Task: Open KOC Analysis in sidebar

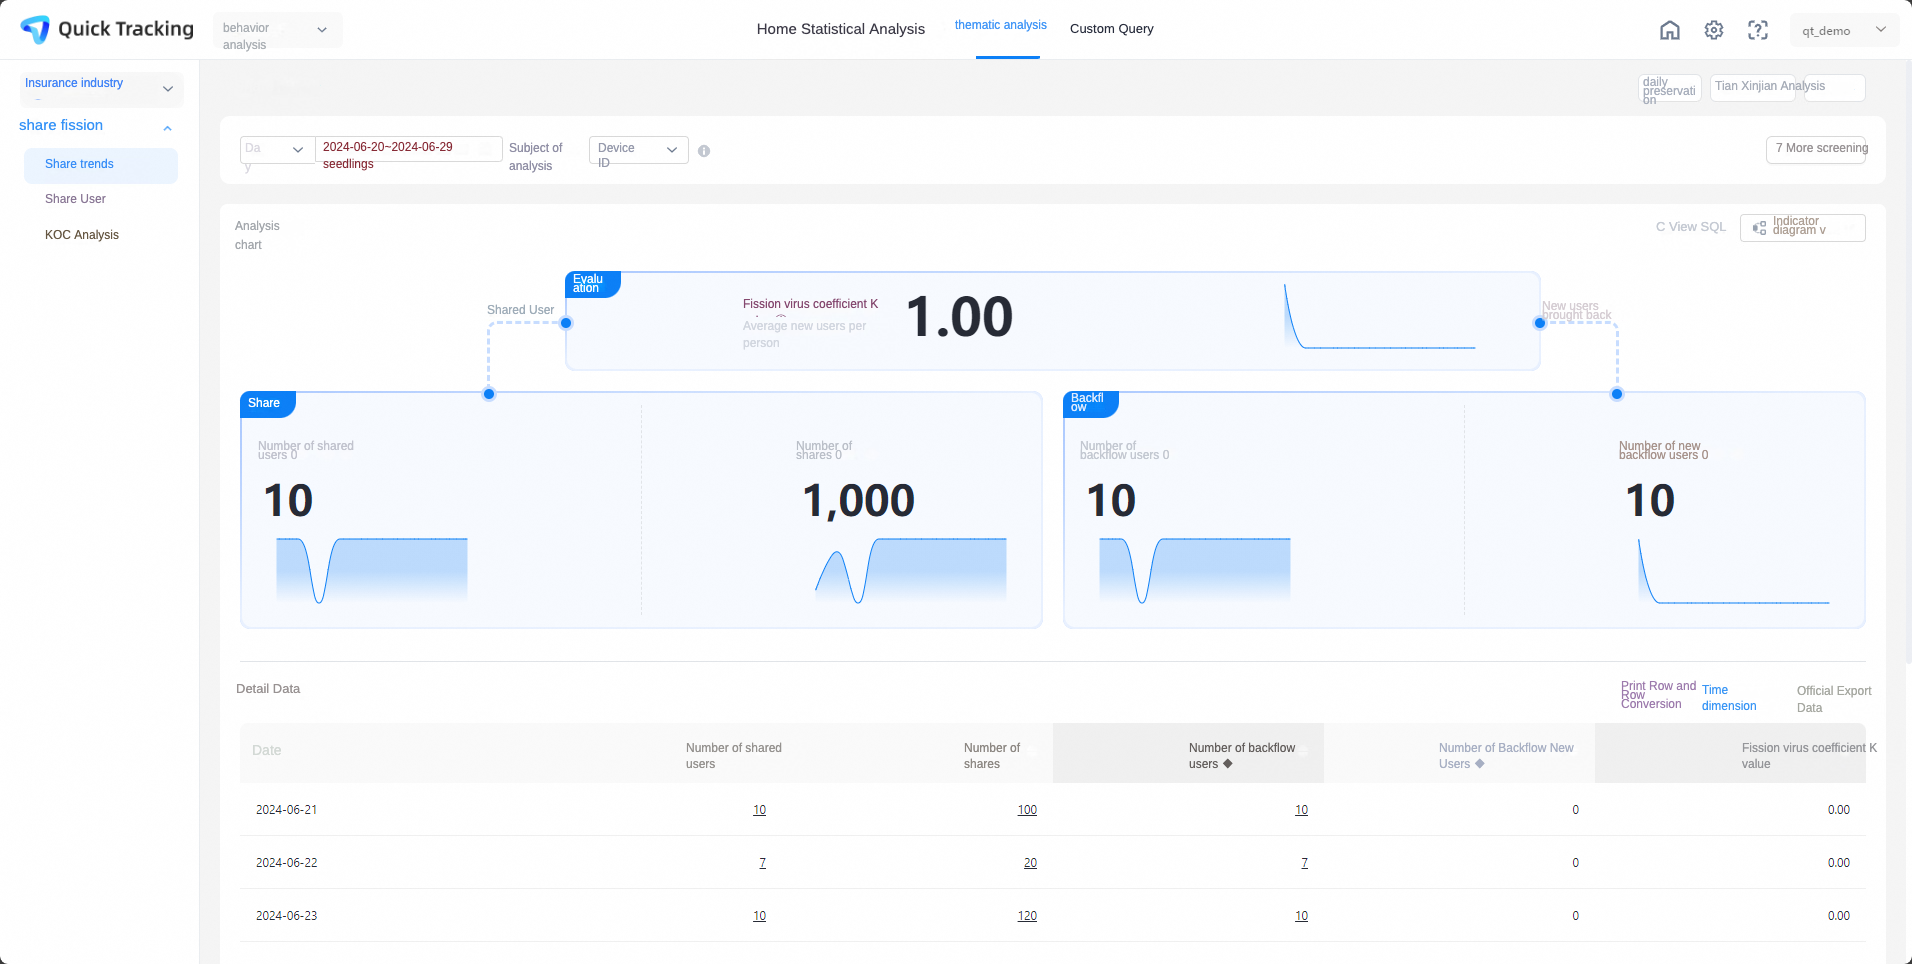Action: point(82,235)
